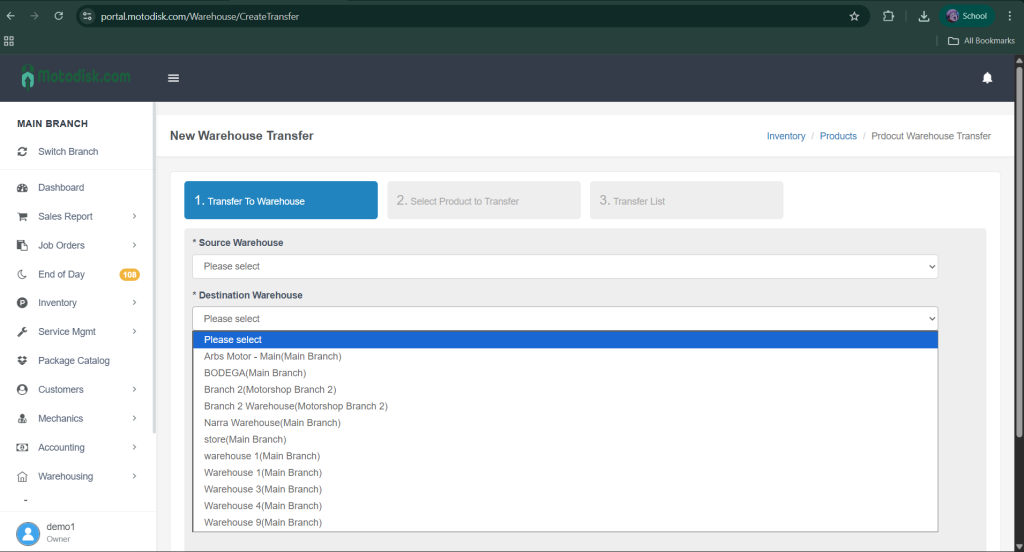Toggle the hamburger sidebar menu icon
This screenshot has width=1024, height=552.
pos(173,78)
